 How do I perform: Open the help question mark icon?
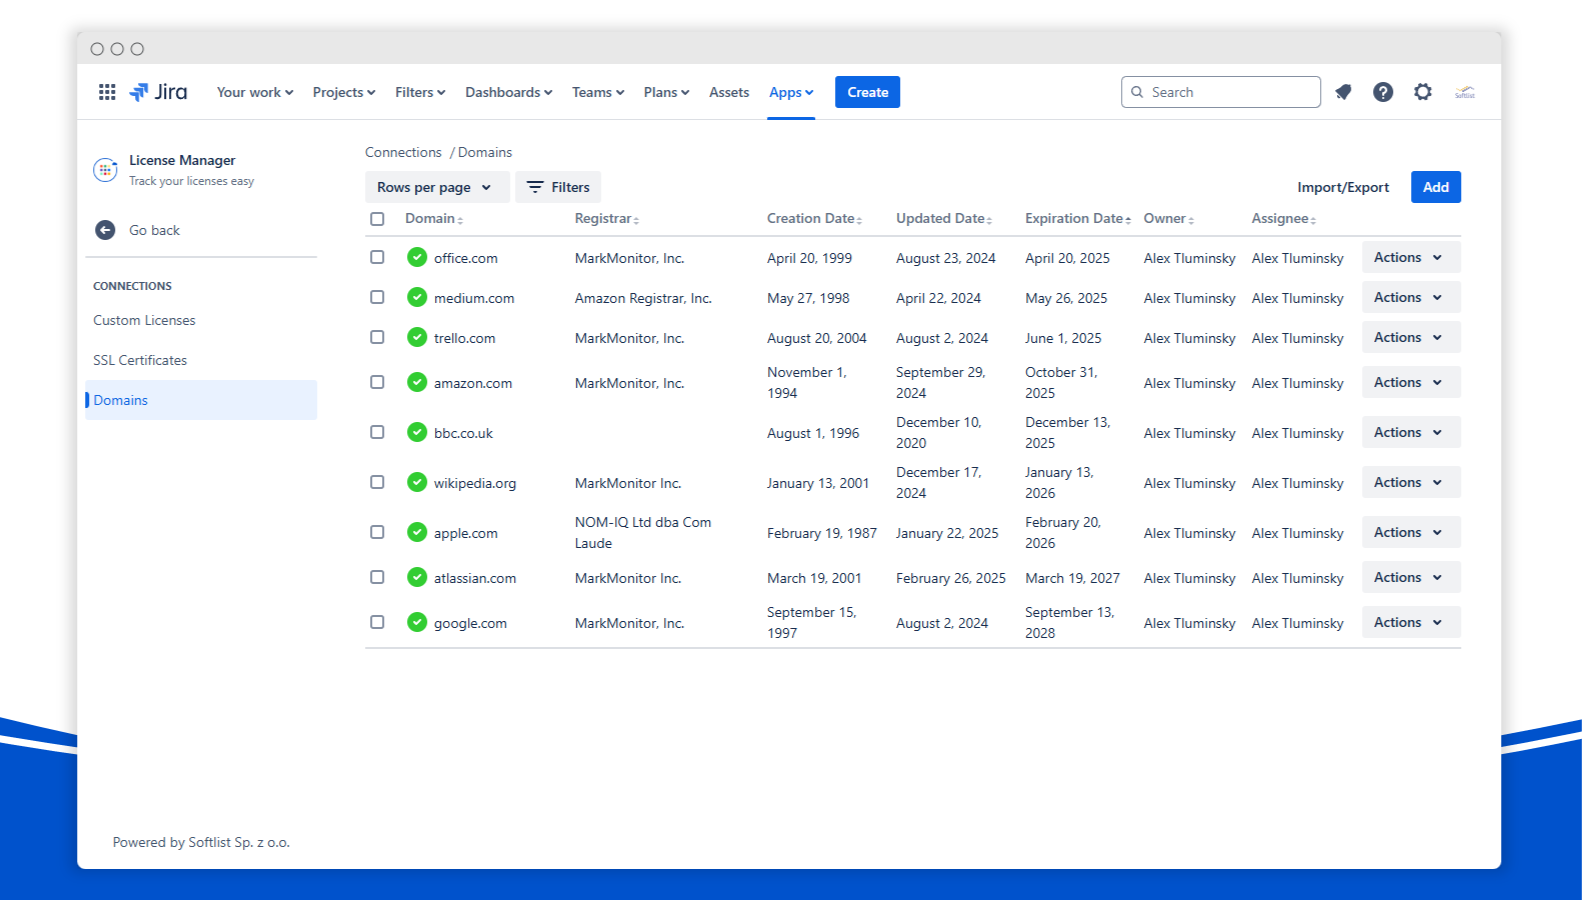pyautogui.click(x=1383, y=92)
